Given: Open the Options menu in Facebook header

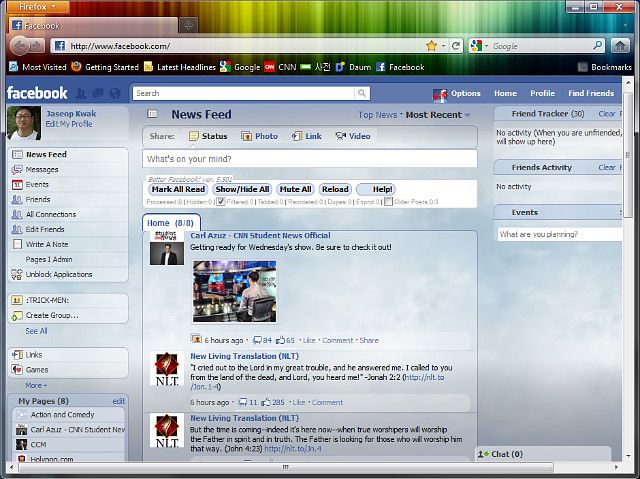Looking at the screenshot, I should [x=465, y=93].
